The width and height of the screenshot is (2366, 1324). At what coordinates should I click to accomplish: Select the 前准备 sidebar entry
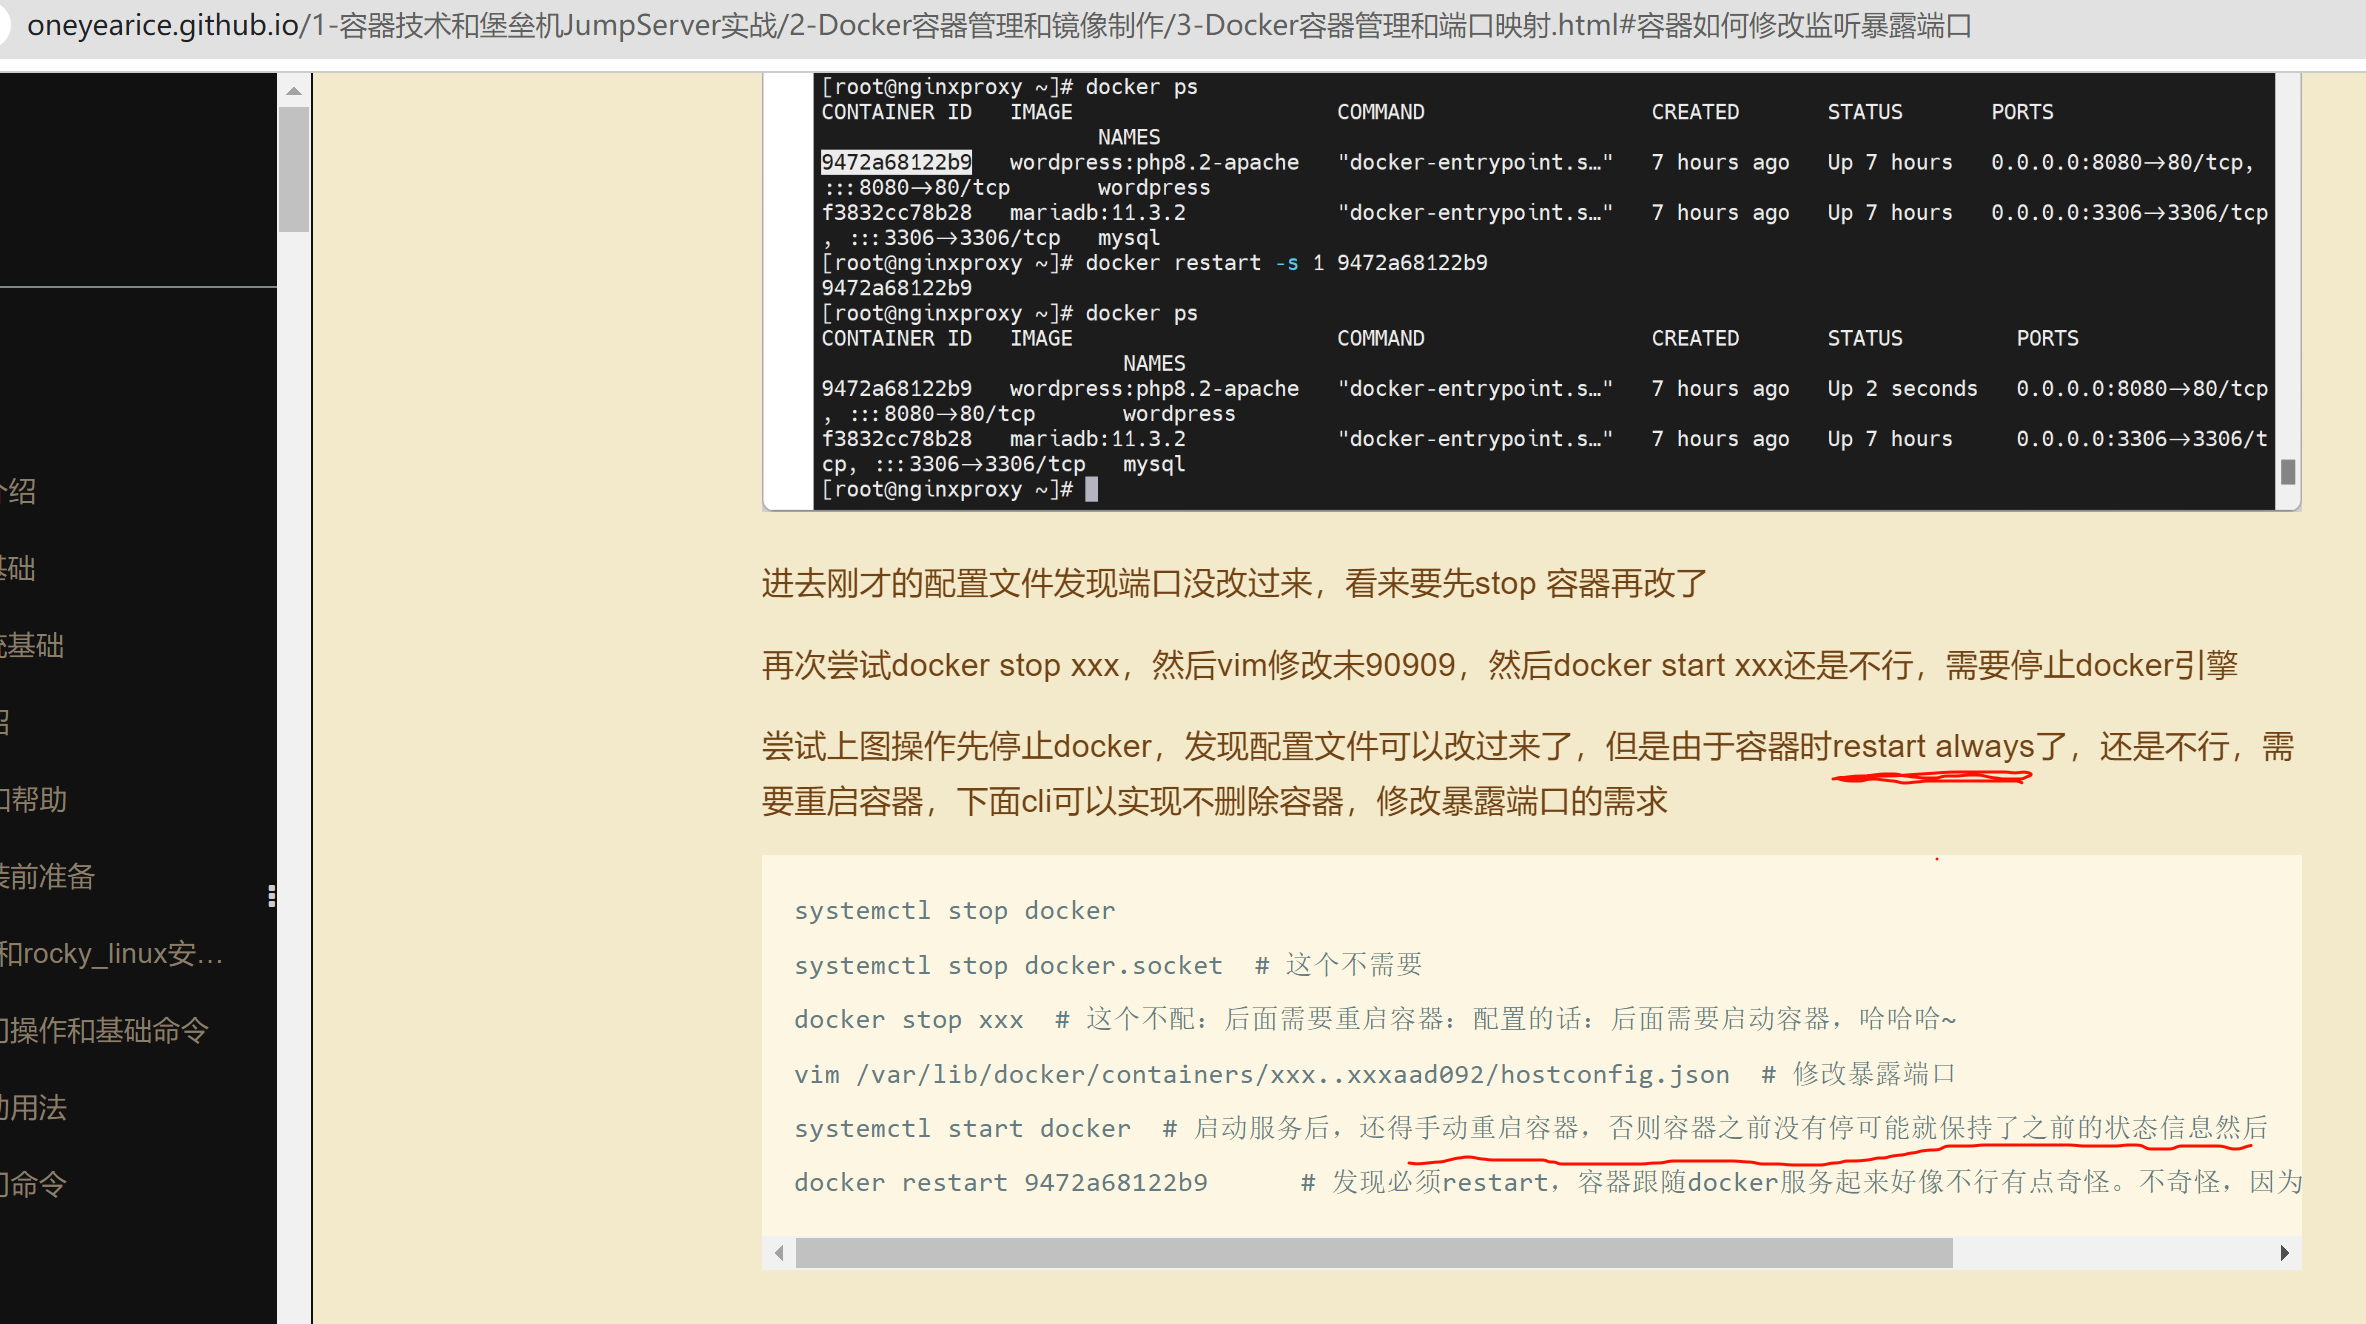(48, 877)
